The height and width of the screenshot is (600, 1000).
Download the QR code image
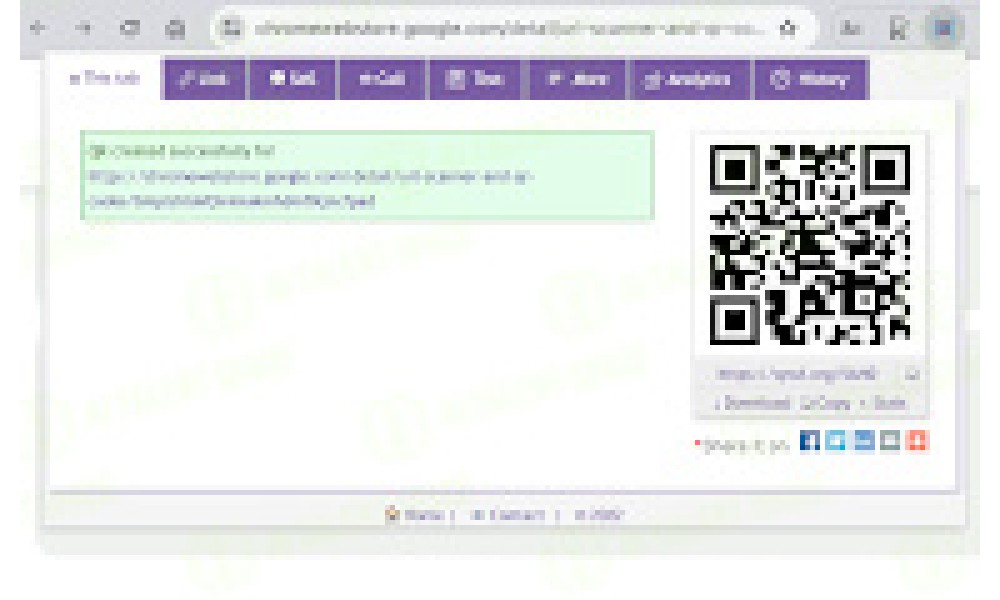[x=752, y=403]
